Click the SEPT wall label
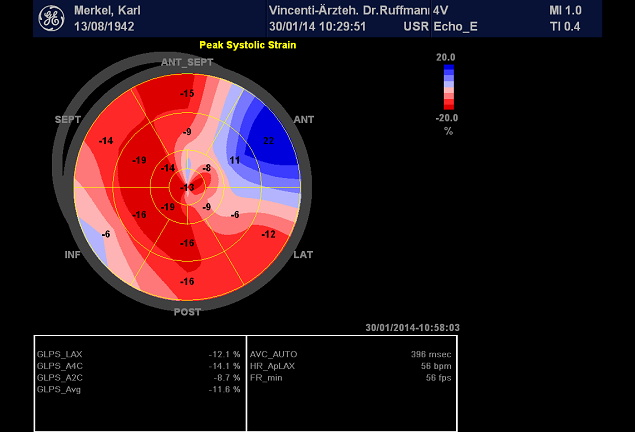This screenshot has height=432, width=635. pos(68,120)
